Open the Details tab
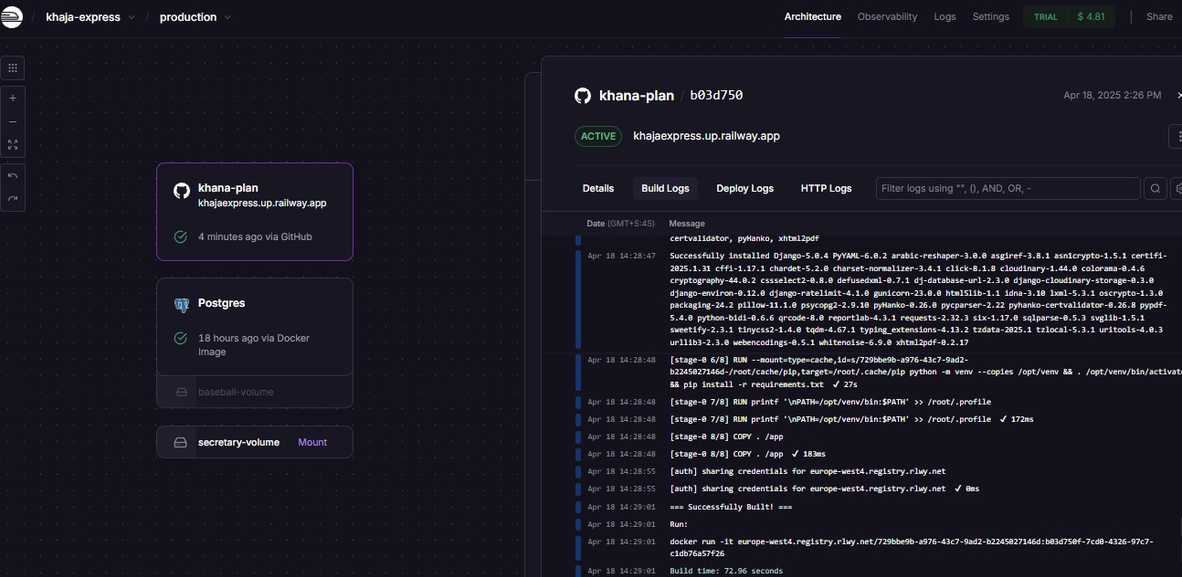This screenshot has height=577, width=1182. tap(598, 188)
